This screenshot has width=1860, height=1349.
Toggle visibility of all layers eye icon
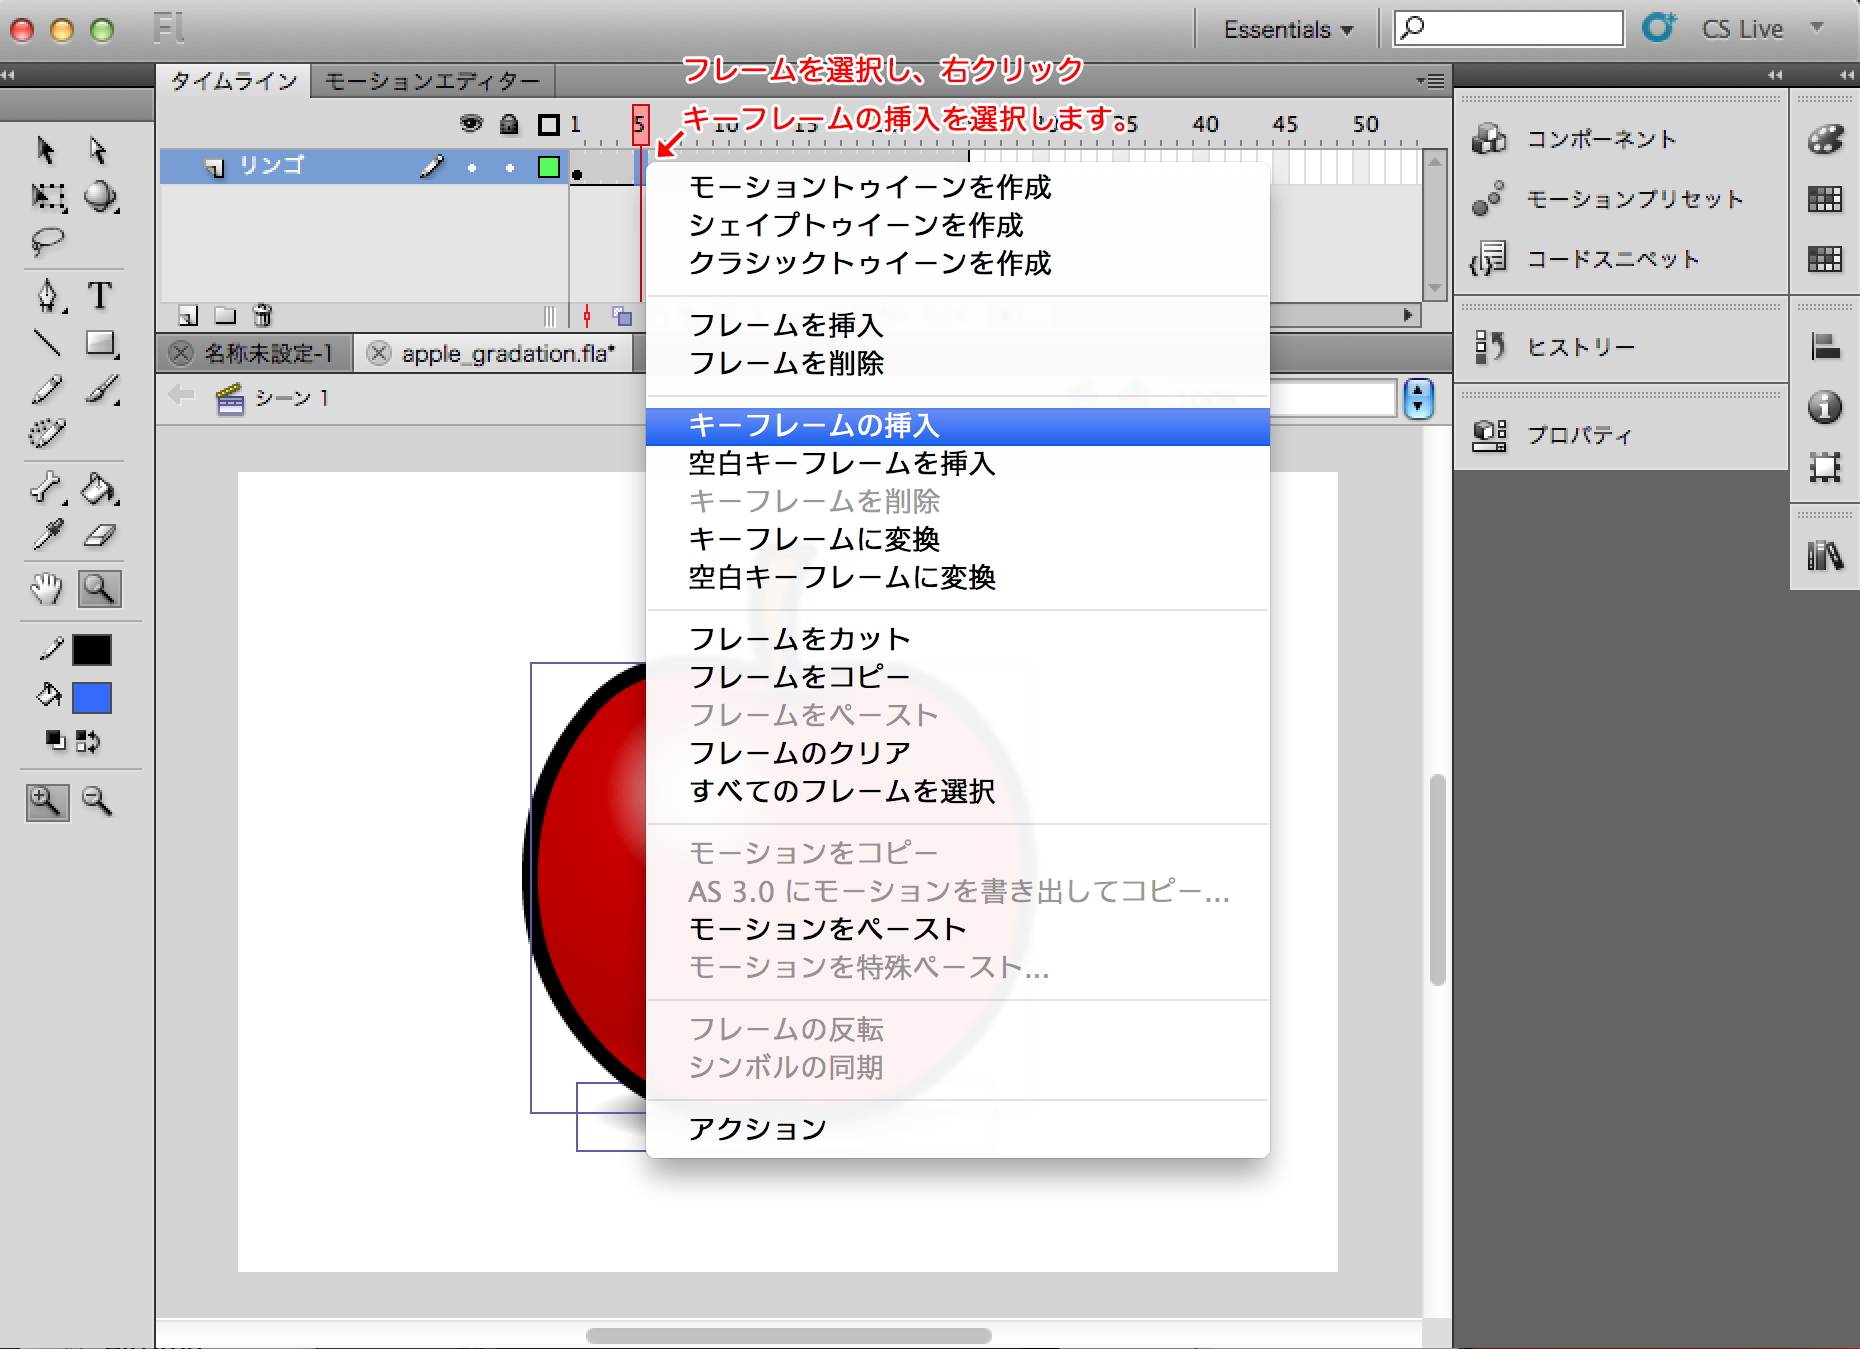(470, 124)
